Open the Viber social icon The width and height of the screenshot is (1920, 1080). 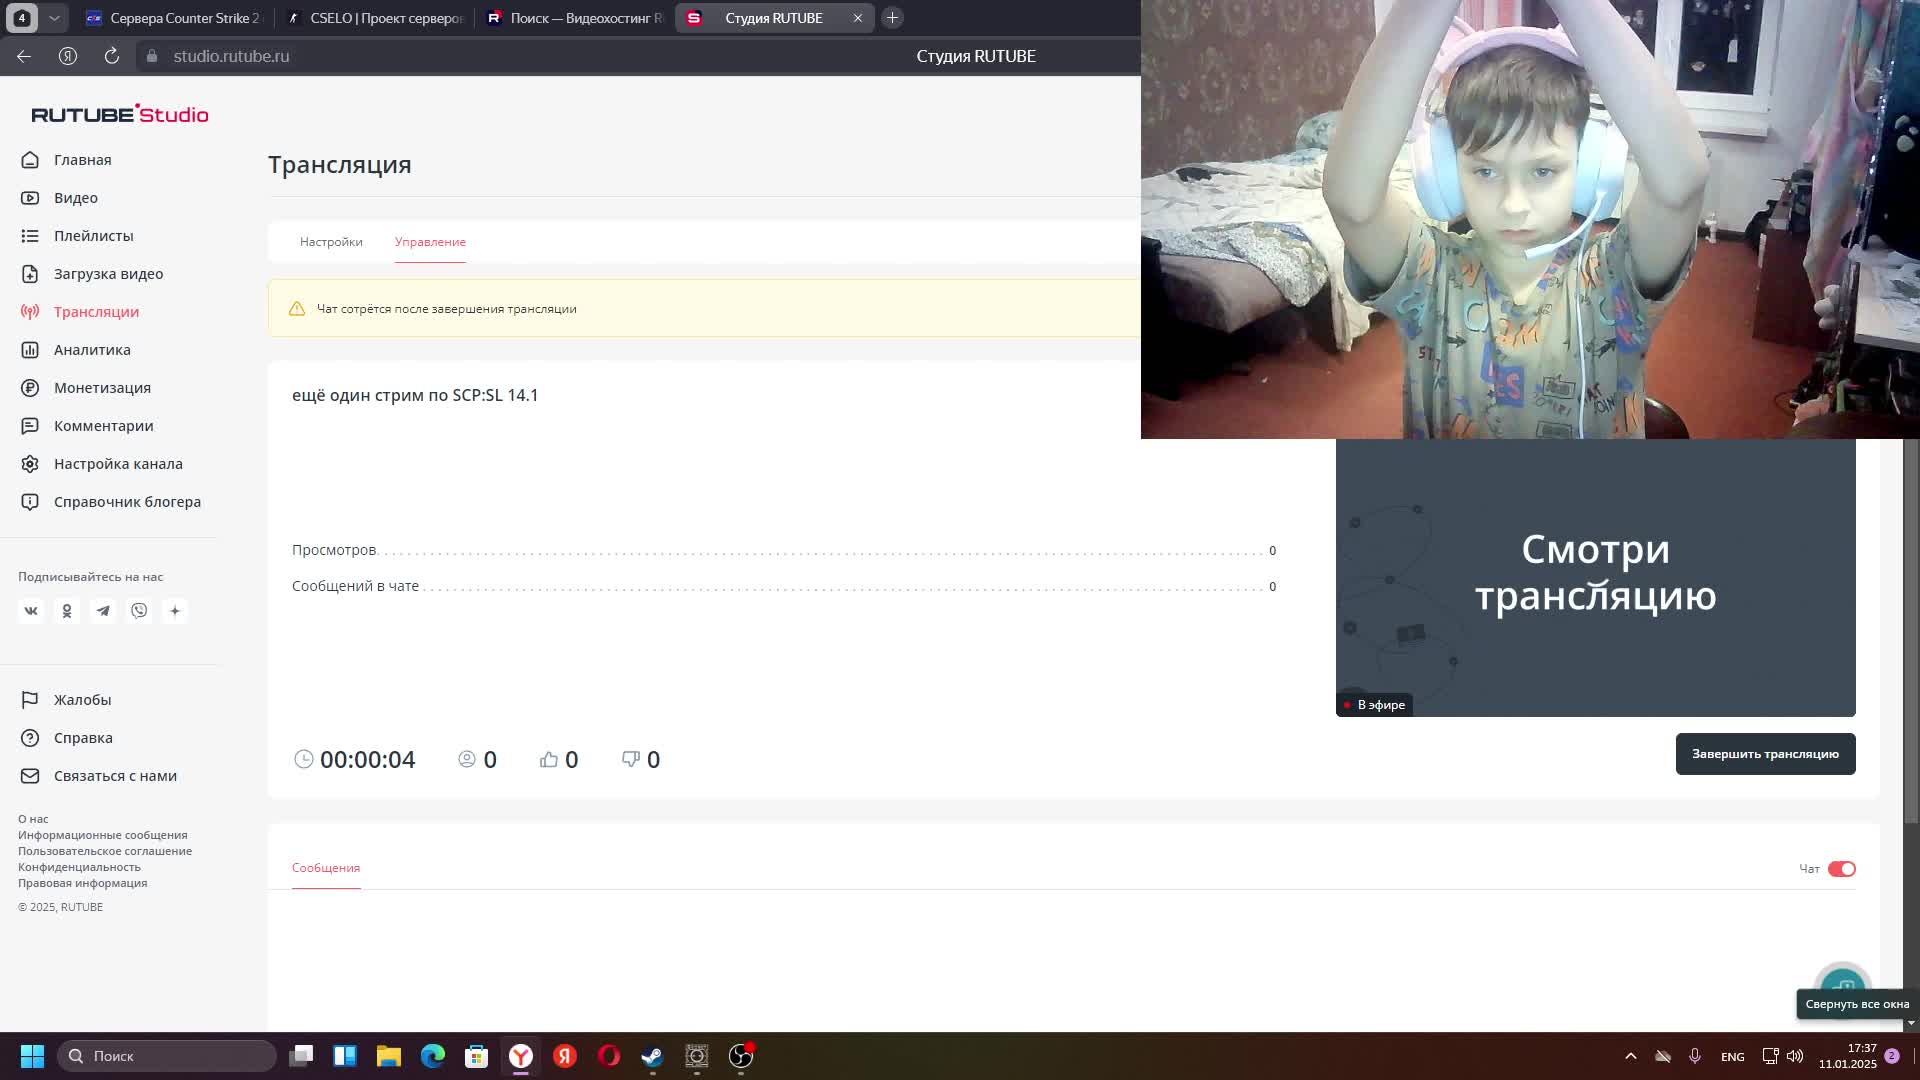coord(139,611)
